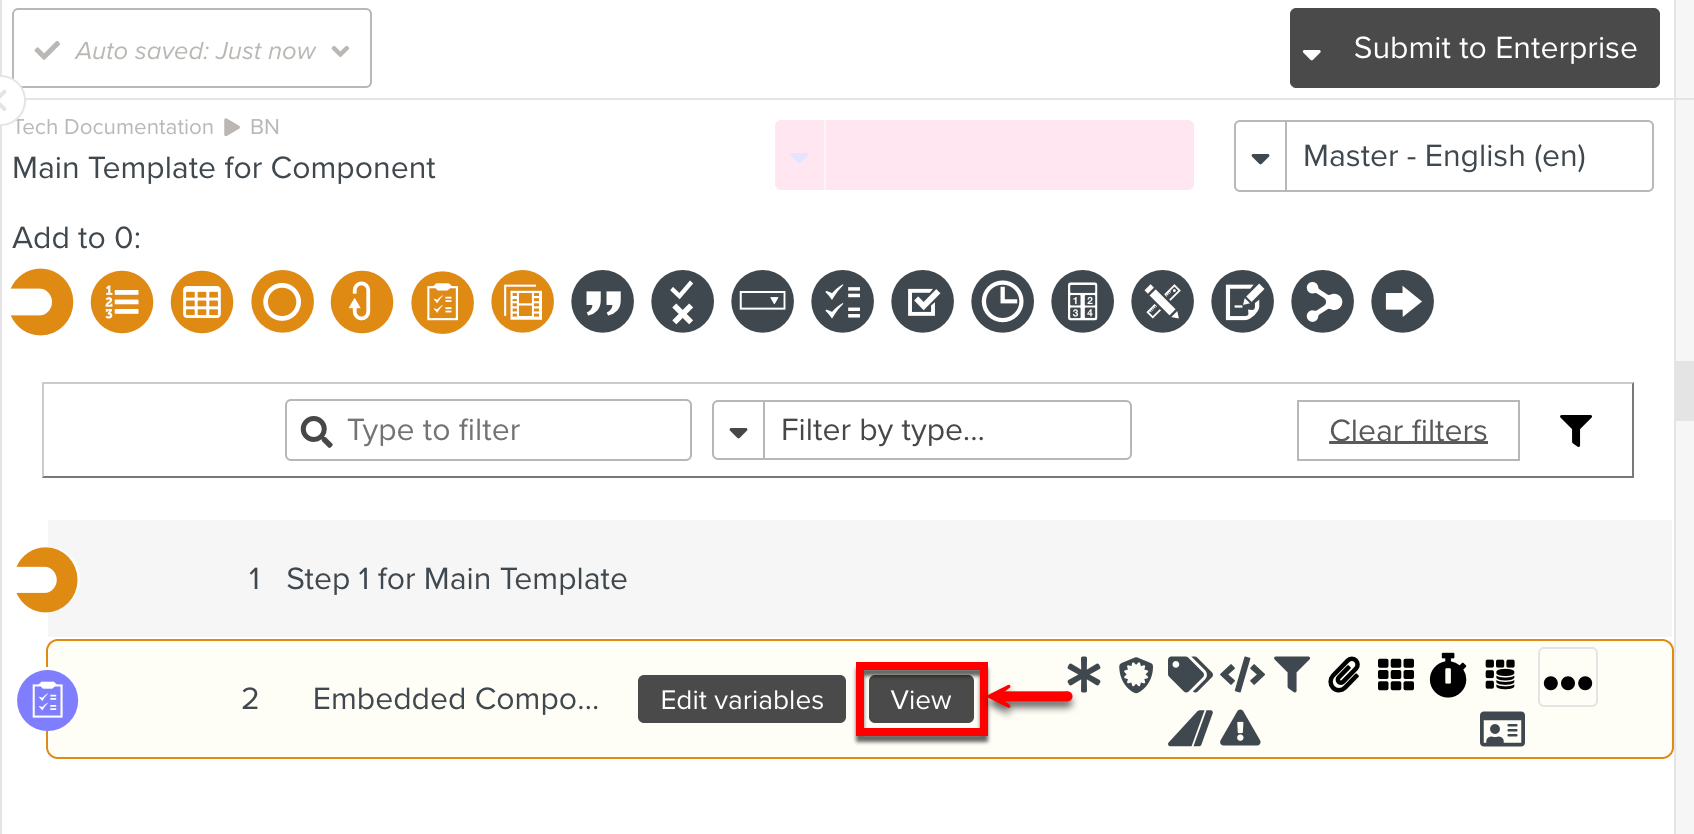Add a share/branch element
Image resolution: width=1694 pixels, height=834 pixels.
pyautogui.click(x=1322, y=301)
